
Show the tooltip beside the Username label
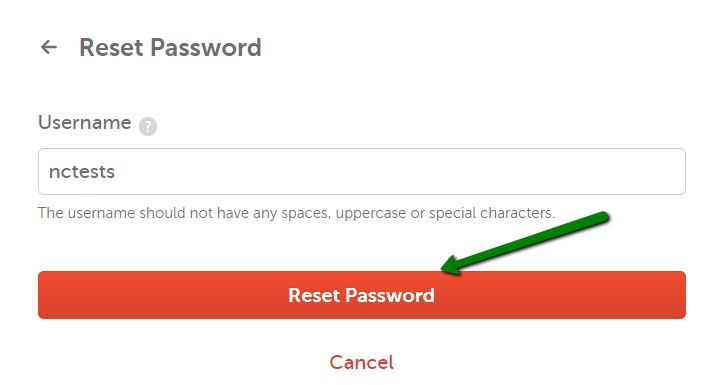[x=148, y=126]
